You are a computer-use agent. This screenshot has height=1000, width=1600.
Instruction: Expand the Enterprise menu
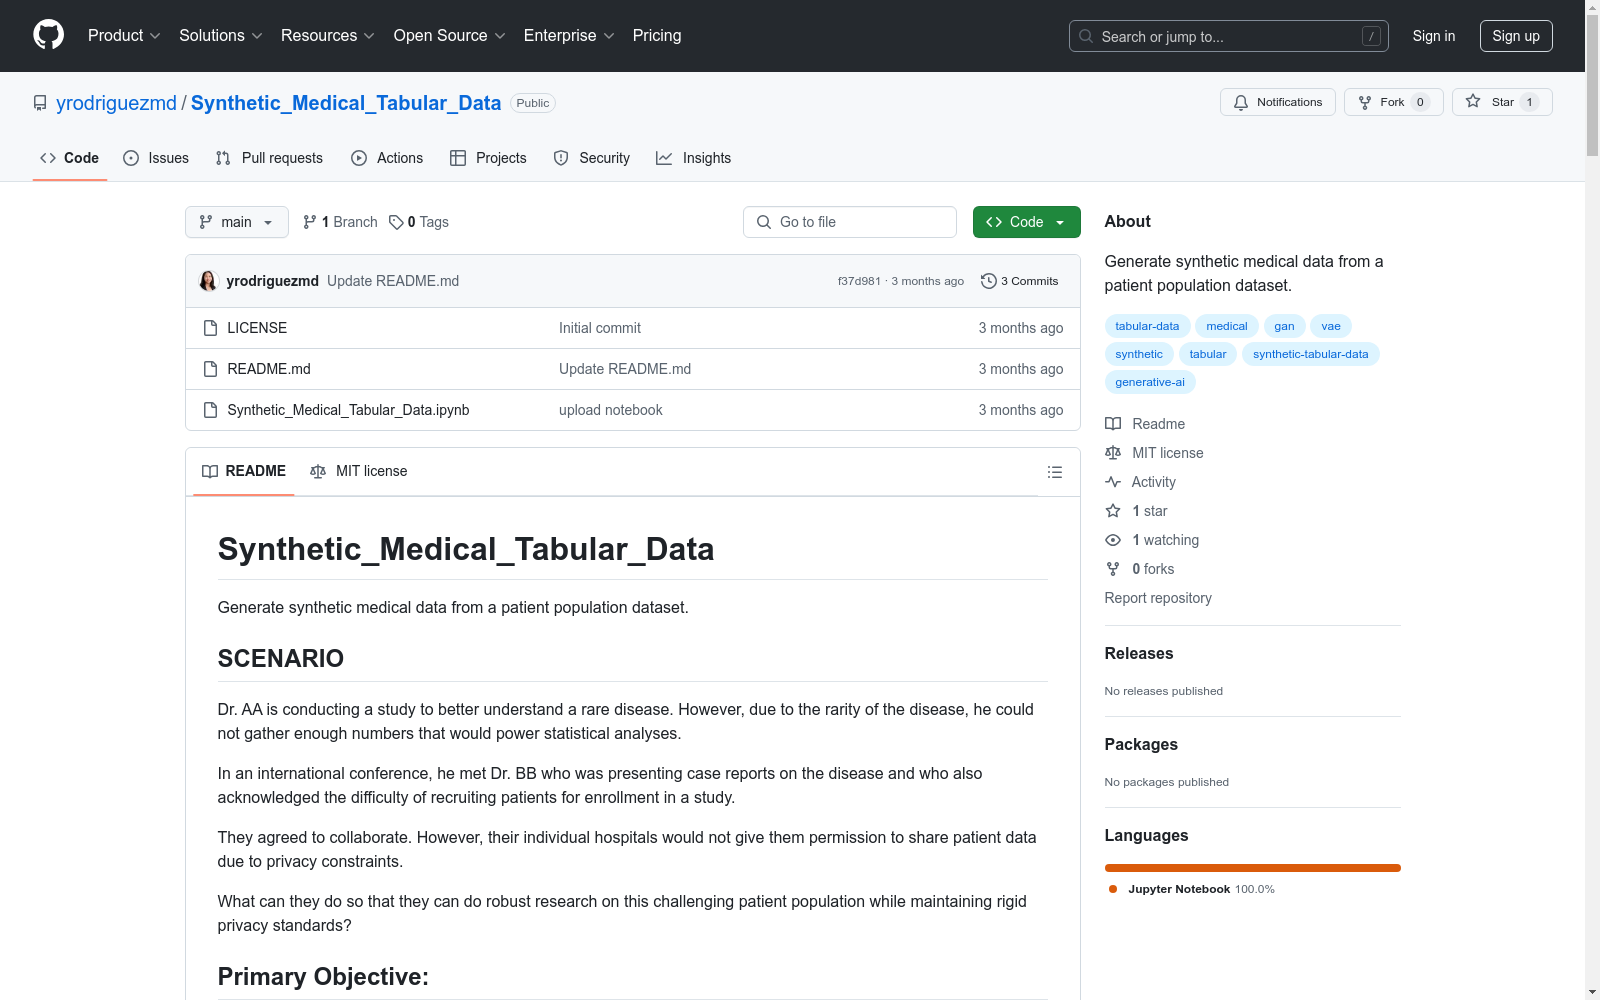pyautogui.click(x=569, y=36)
